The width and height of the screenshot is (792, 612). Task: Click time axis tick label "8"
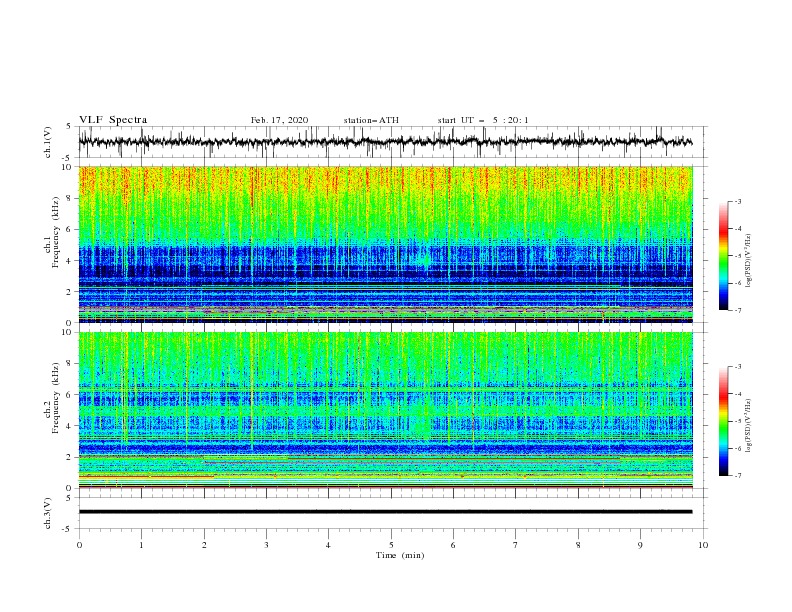pos(578,545)
